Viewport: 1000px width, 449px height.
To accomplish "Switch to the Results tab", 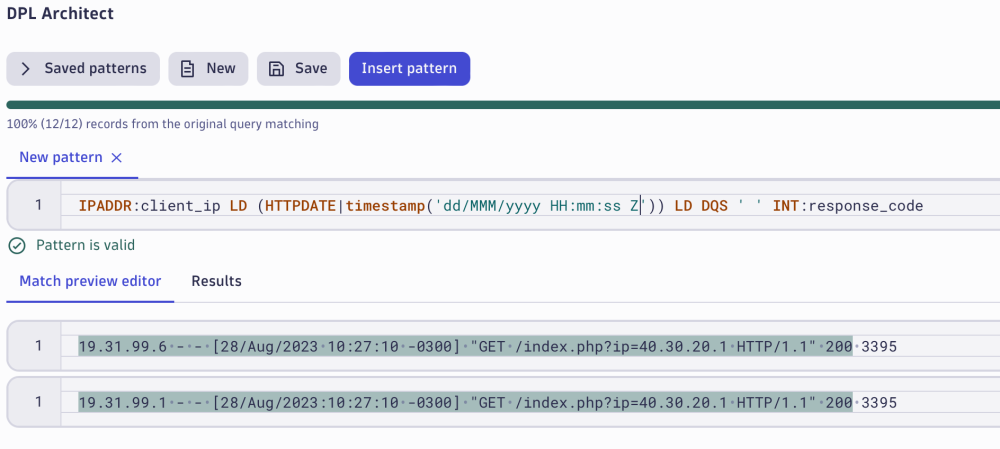I will 216,282.
